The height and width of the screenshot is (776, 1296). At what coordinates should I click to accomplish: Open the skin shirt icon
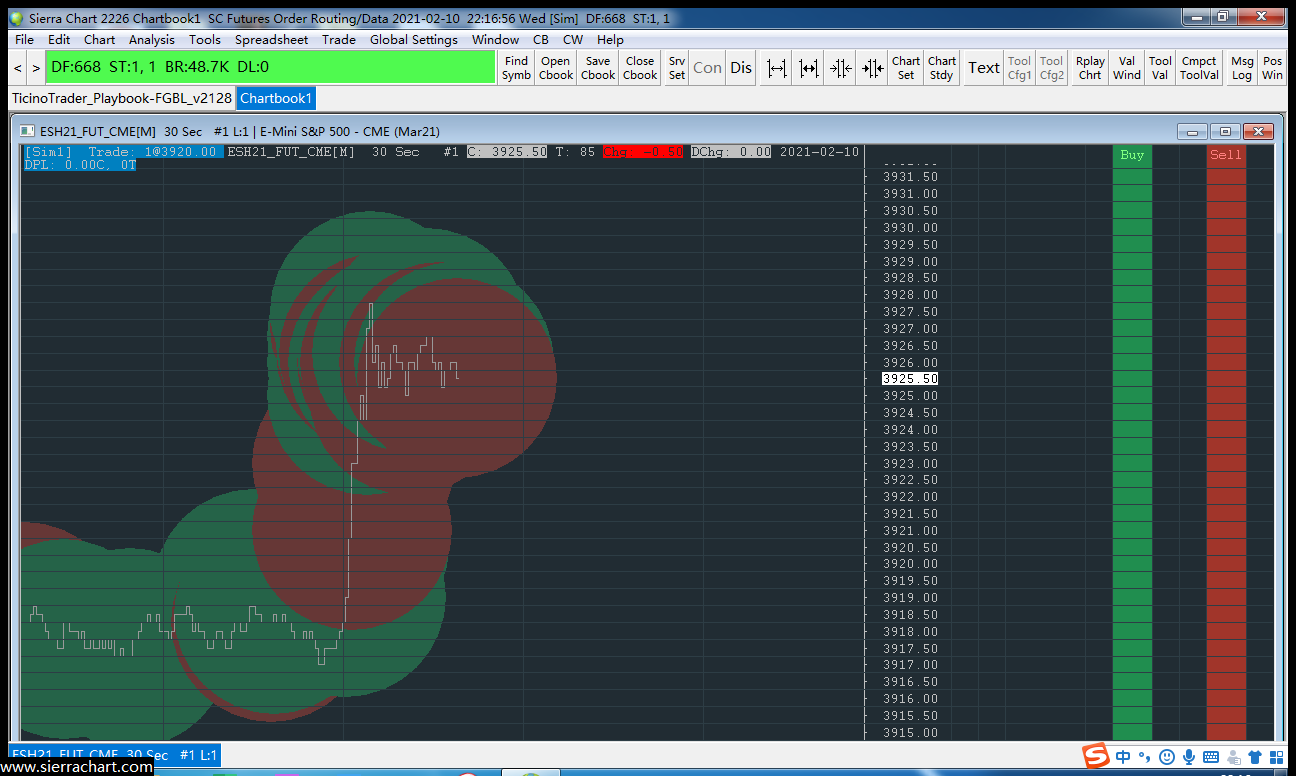(1255, 757)
